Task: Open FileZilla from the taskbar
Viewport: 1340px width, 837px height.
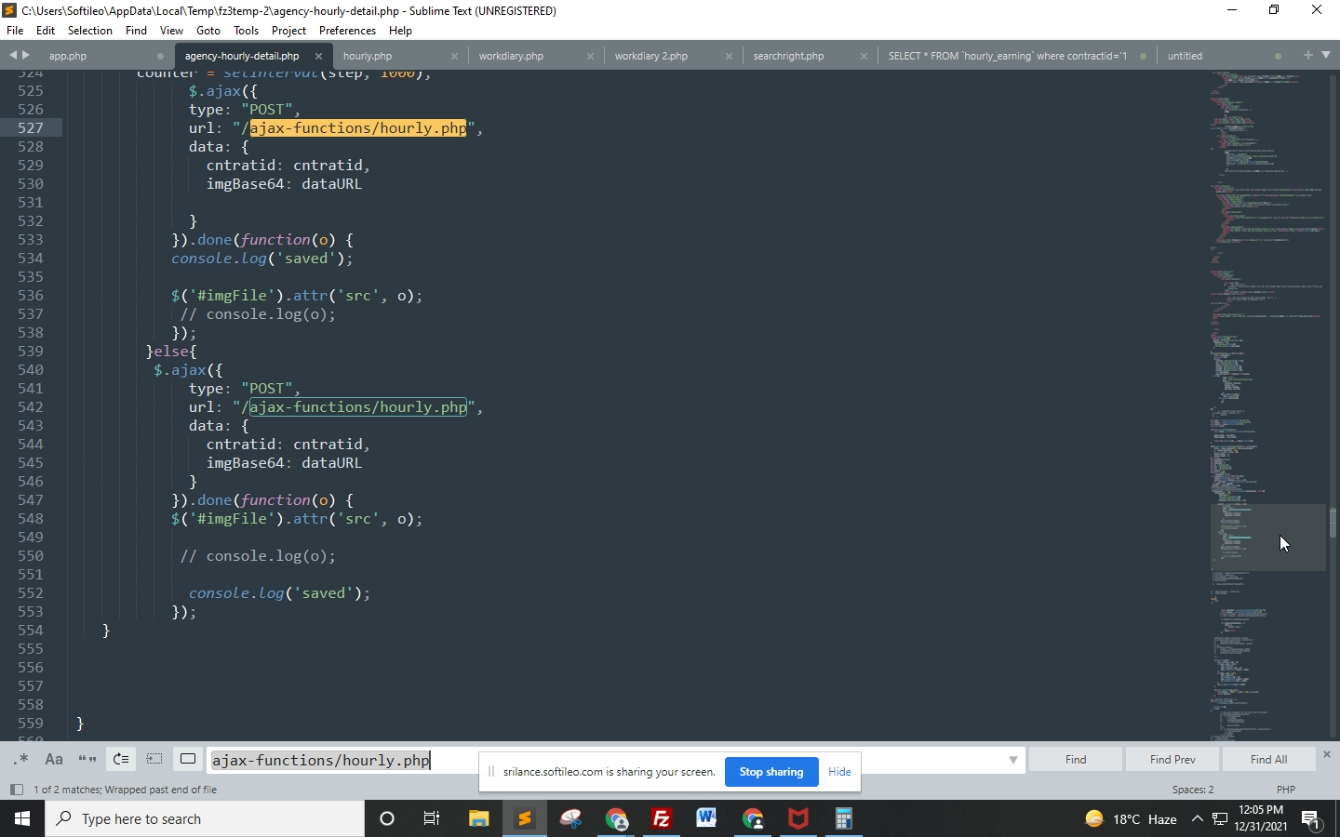Action: pos(661,818)
